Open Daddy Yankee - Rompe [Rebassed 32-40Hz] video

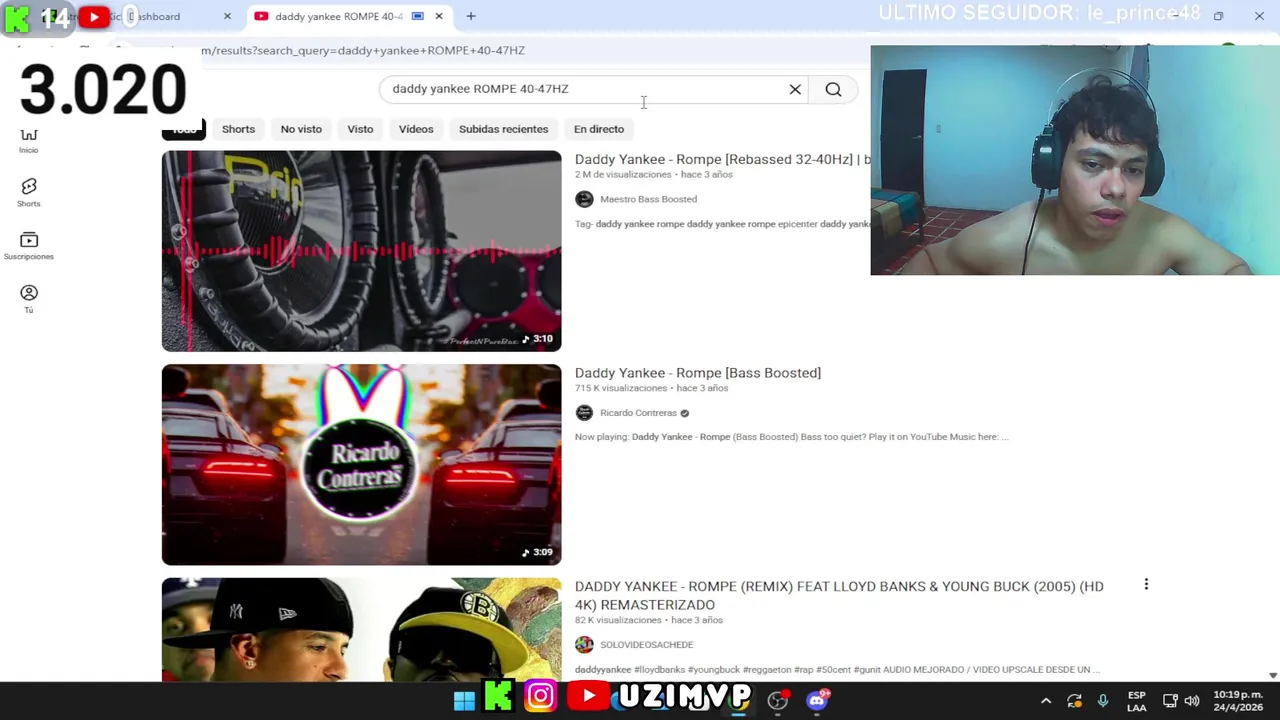722,159
